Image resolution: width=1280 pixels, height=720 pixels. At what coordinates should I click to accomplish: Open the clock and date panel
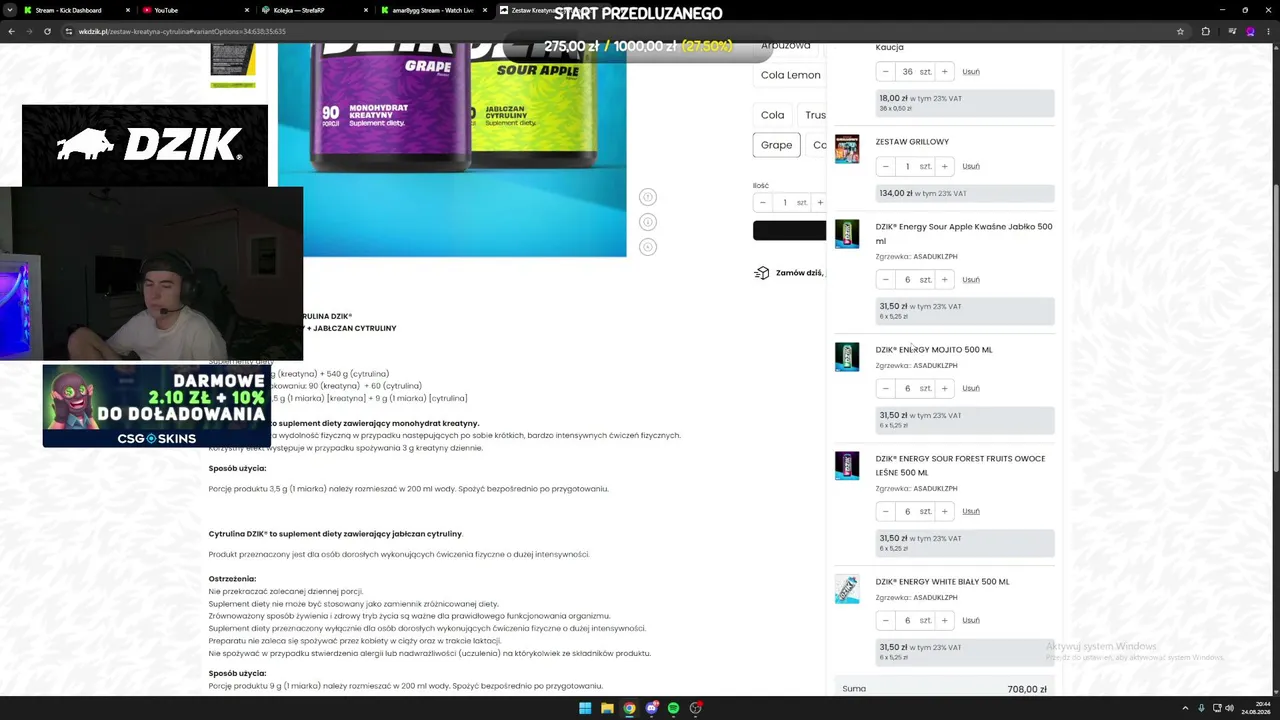pyautogui.click(x=1256, y=708)
